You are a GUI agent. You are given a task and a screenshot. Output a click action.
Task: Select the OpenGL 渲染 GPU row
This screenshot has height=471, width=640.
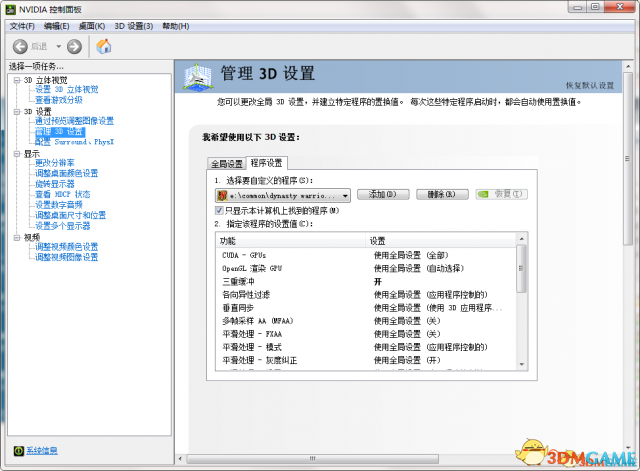click(x=366, y=269)
